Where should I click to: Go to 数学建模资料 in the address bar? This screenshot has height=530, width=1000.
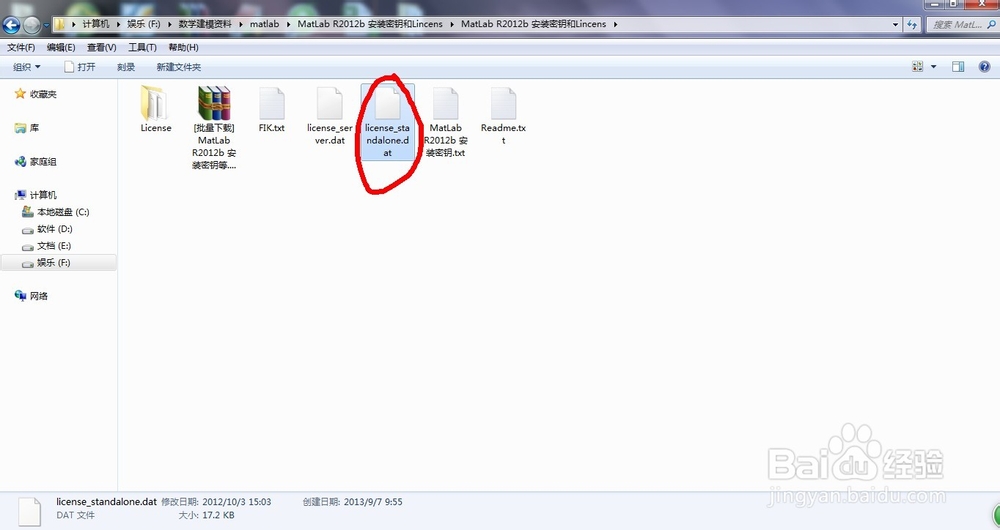(x=205, y=24)
